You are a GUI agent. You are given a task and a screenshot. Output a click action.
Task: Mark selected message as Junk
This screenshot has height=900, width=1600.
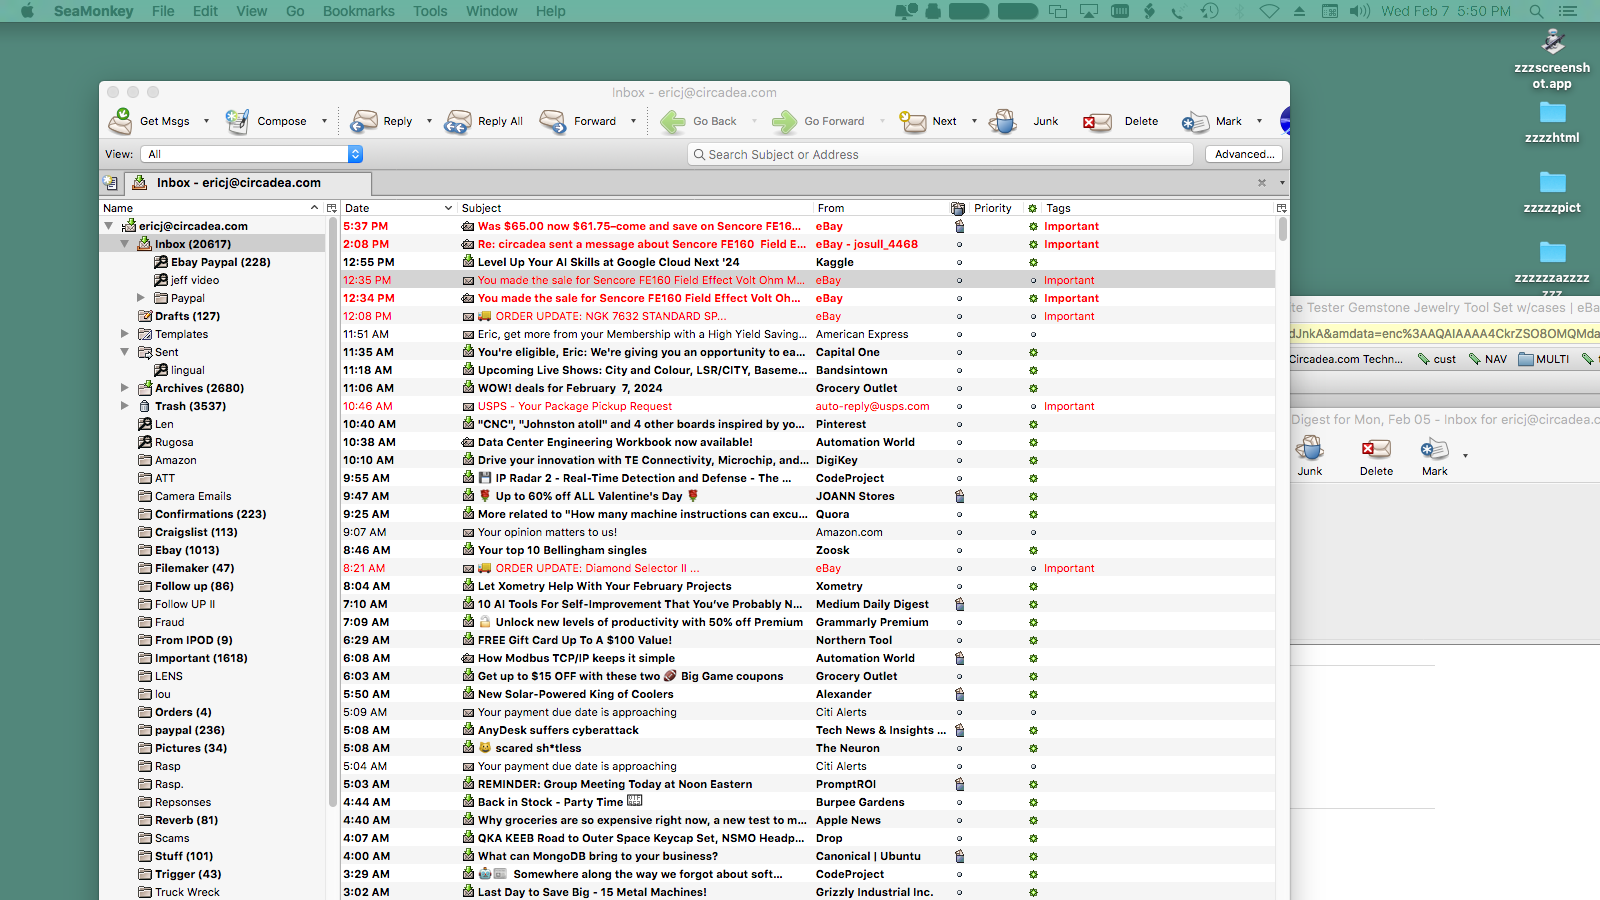pos(1003,121)
